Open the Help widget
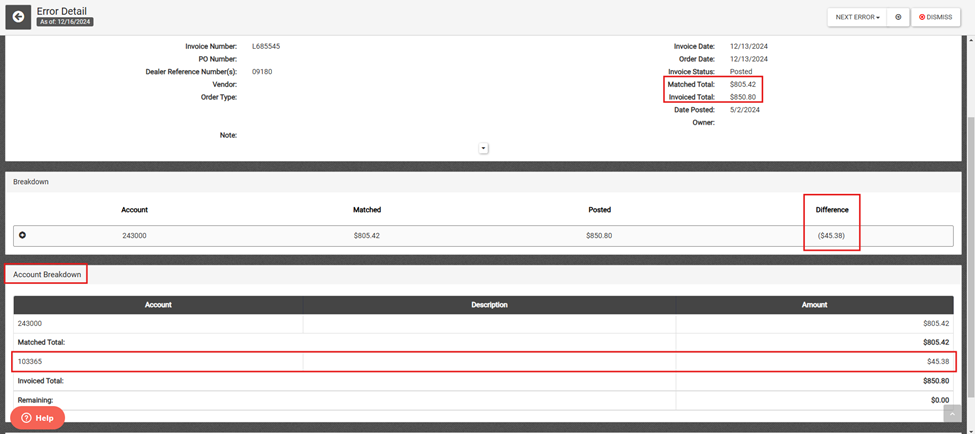The width and height of the screenshot is (975, 434). click(x=37, y=418)
